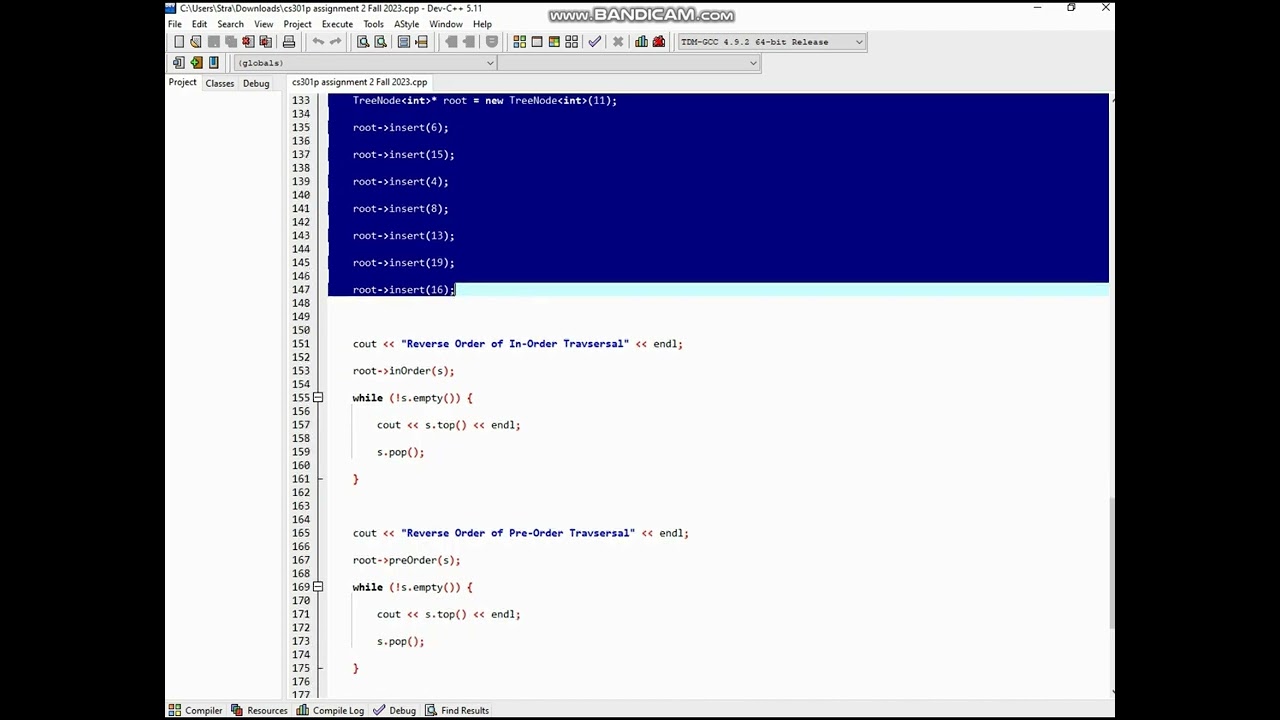The image size is (1280, 720).
Task: Click the Run window icon
Action: tap(537, 42)
